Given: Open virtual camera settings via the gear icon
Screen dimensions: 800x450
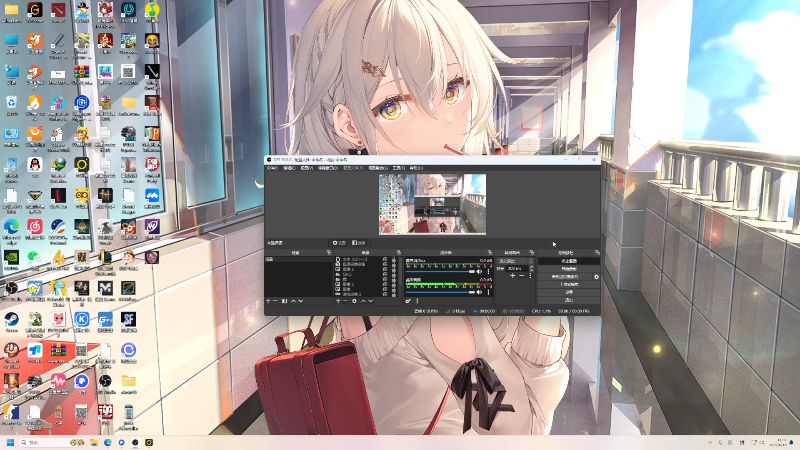Looking at the screenshot, I should pyautogui.click(x=596, y=277).
